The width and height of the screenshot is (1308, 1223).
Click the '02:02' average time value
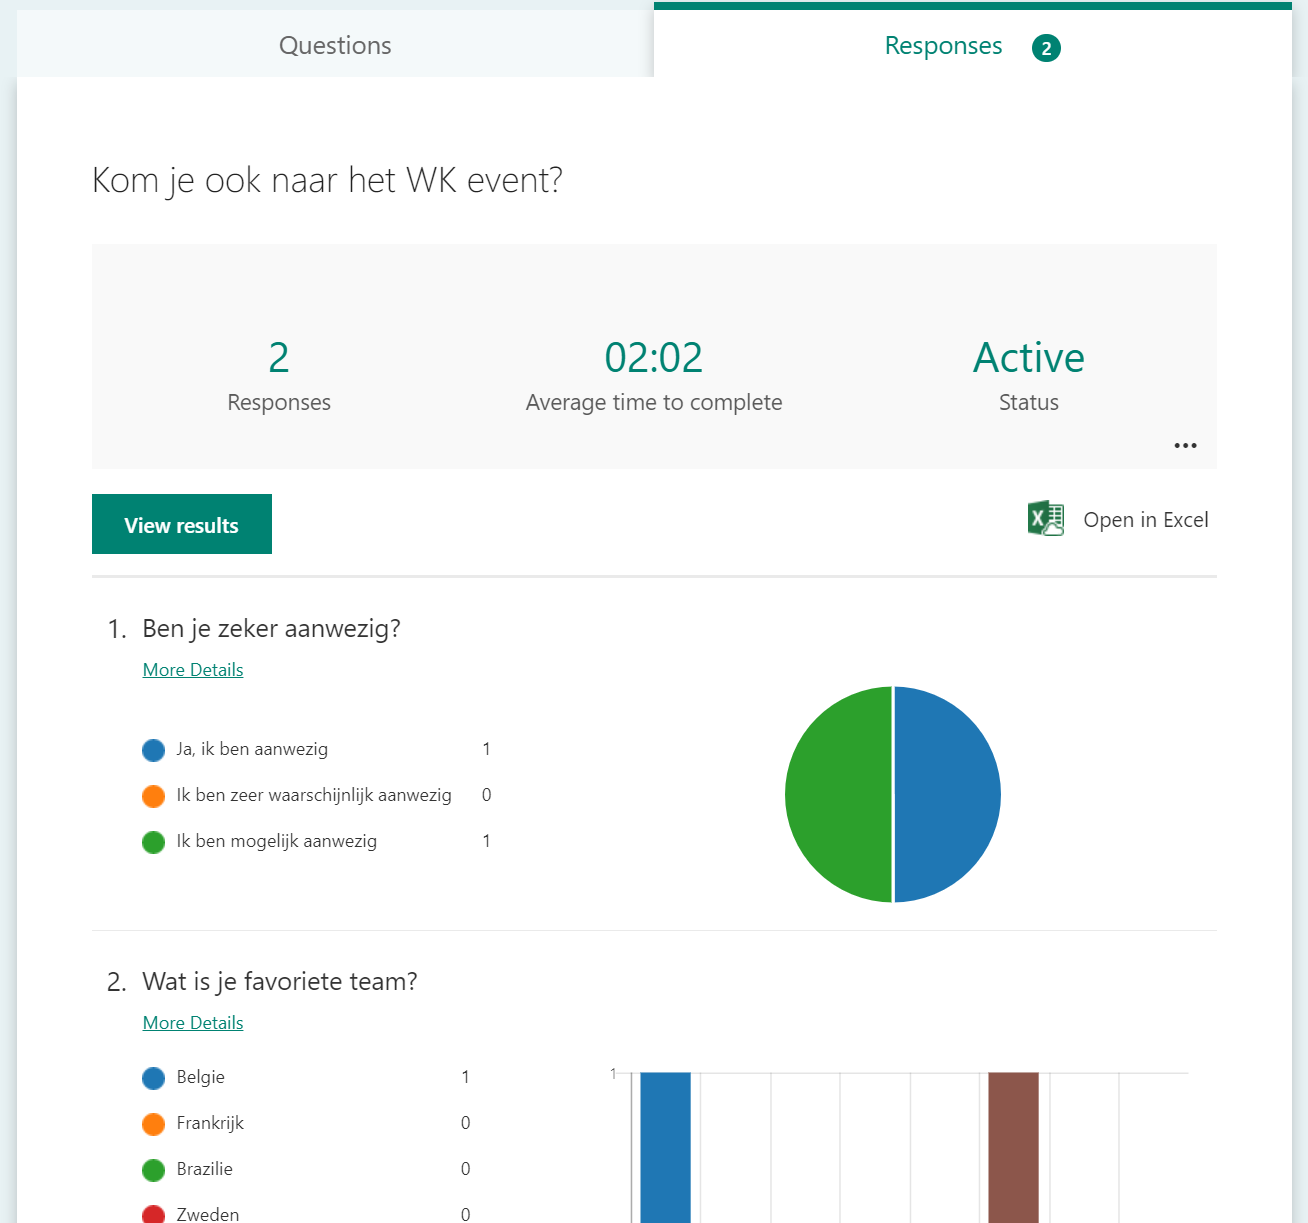[654, 357]
